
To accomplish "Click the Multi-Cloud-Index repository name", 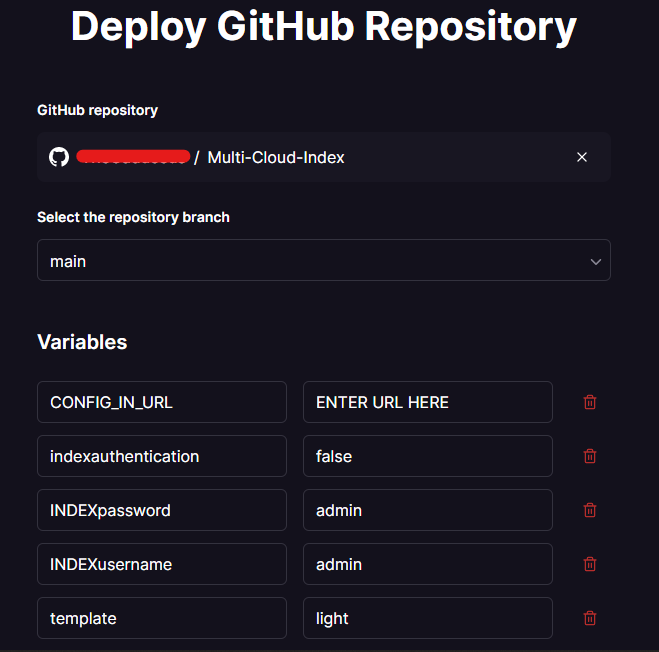I will point(276,158).
